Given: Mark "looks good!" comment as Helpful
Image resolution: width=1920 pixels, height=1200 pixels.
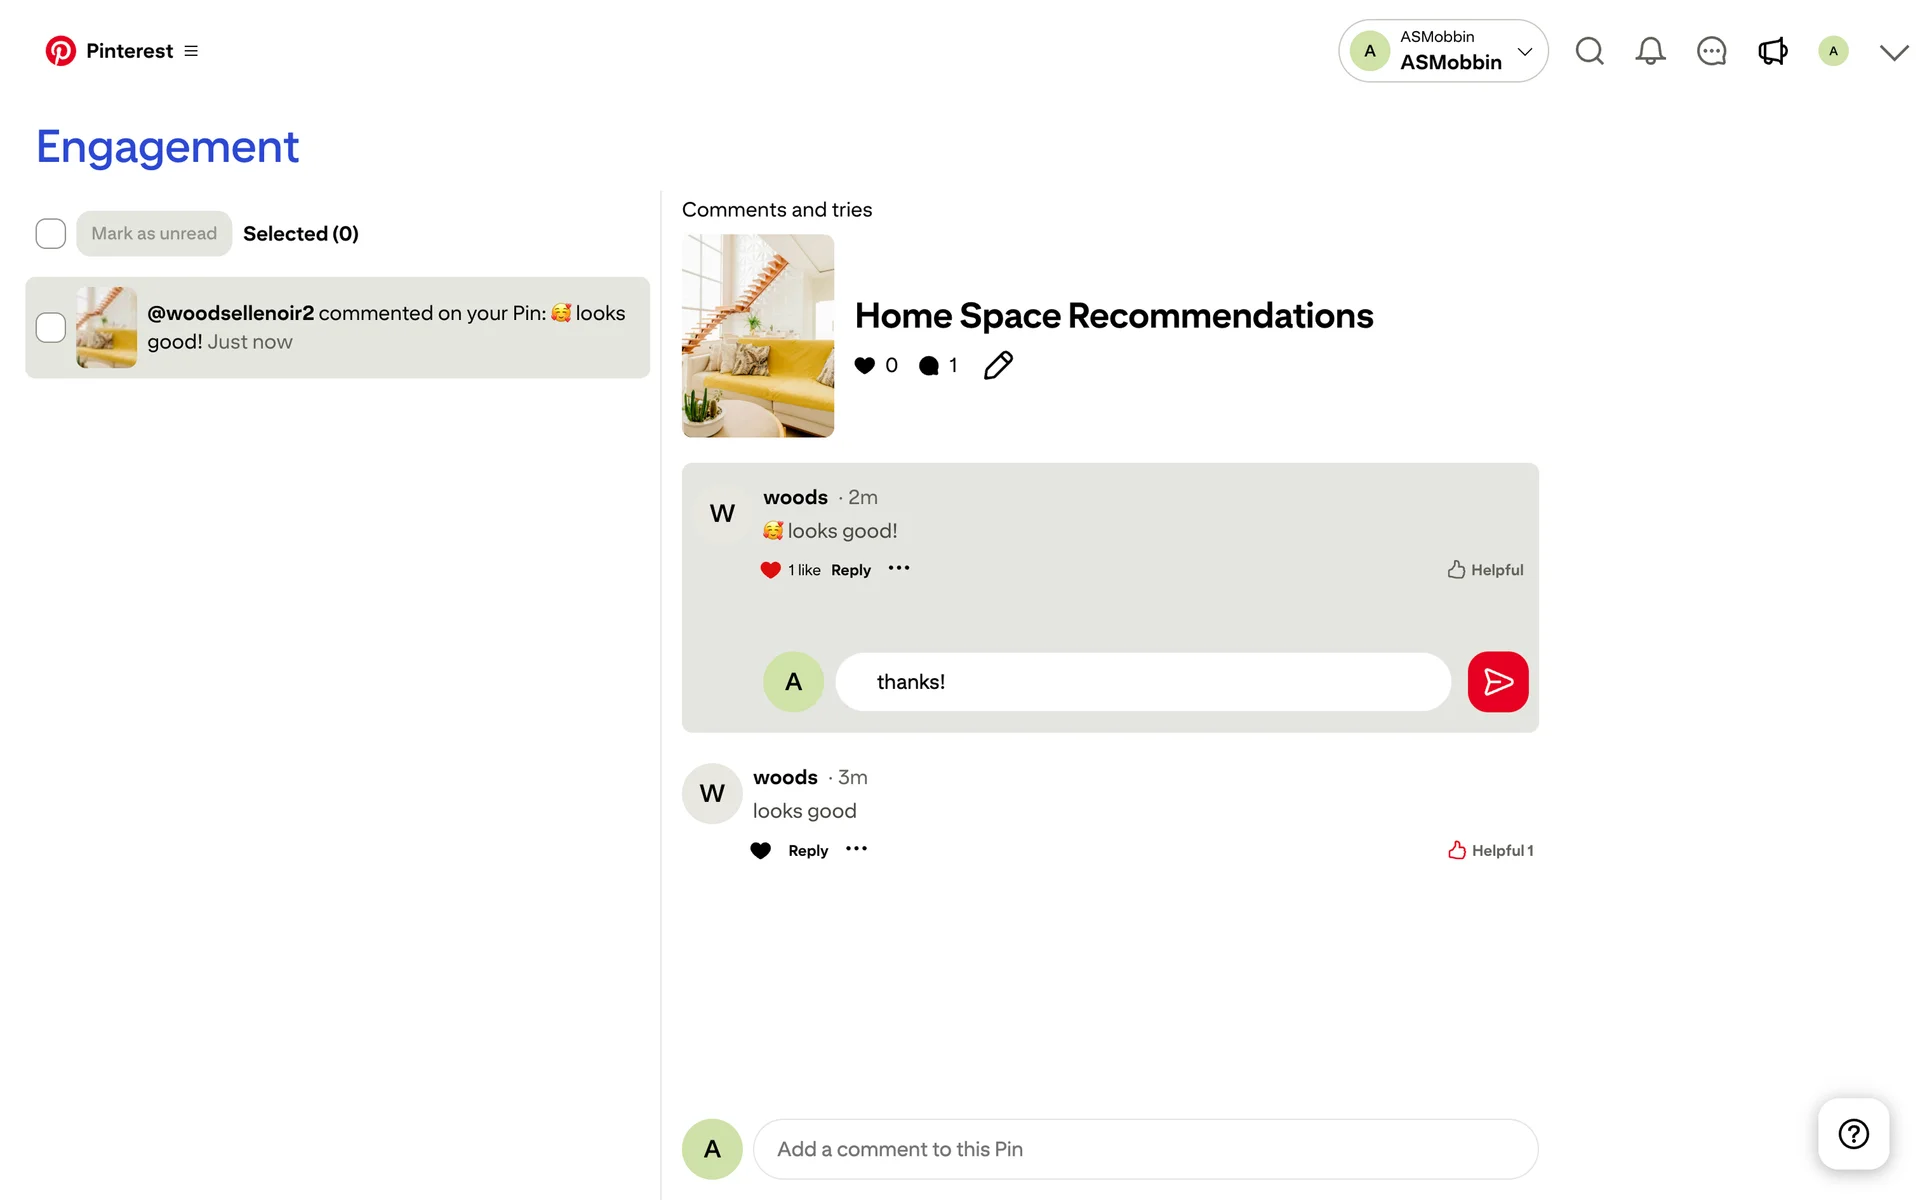Looking at the screenshot, I should 1485,570.
